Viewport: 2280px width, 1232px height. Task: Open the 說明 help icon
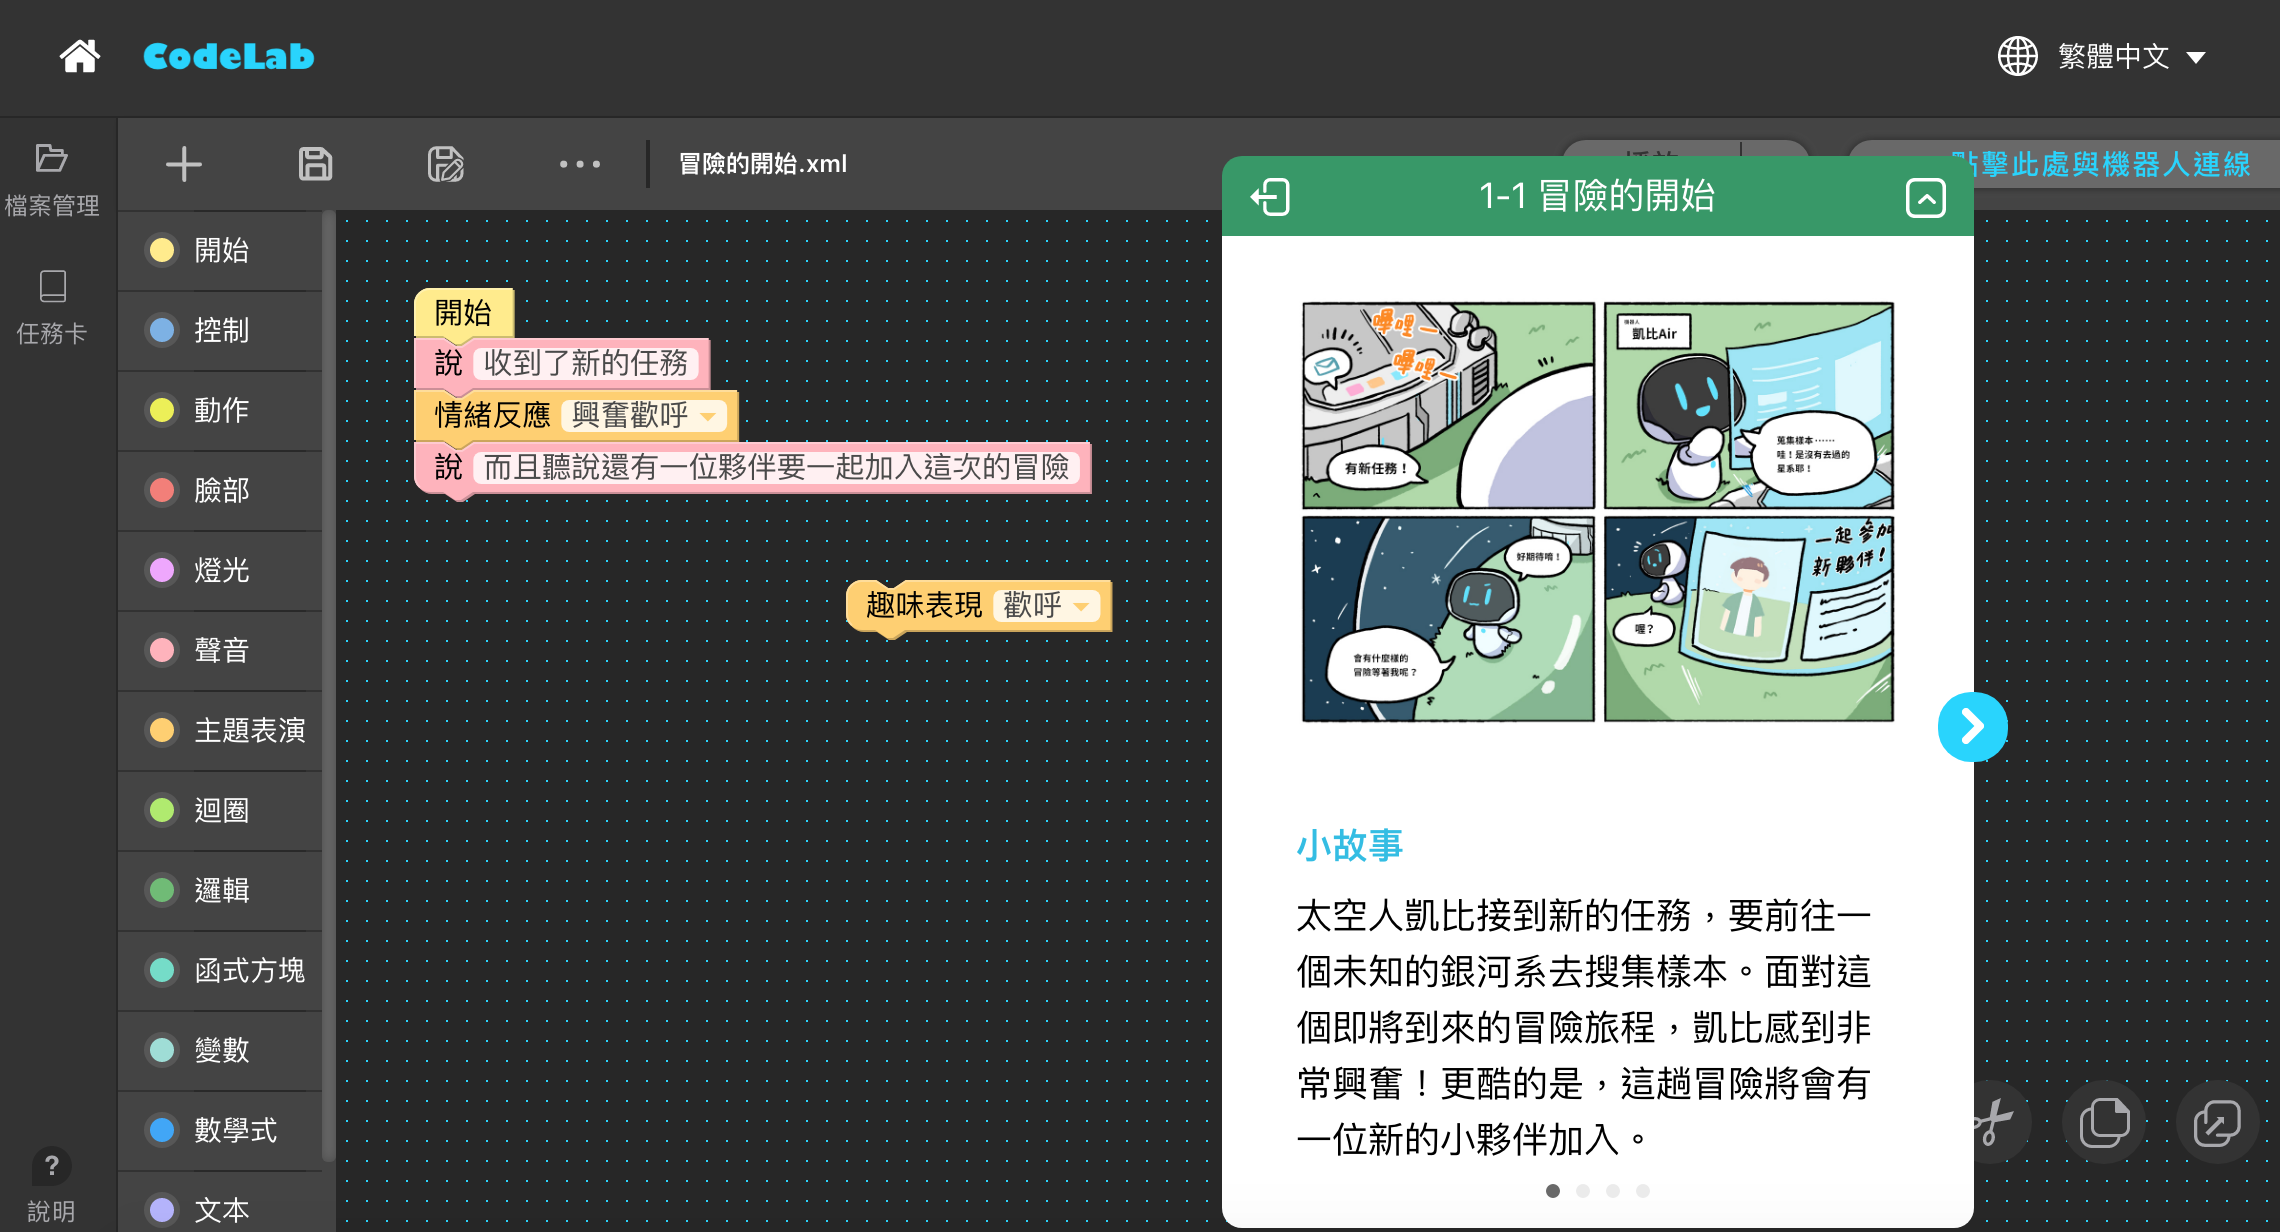(51, 1166)
